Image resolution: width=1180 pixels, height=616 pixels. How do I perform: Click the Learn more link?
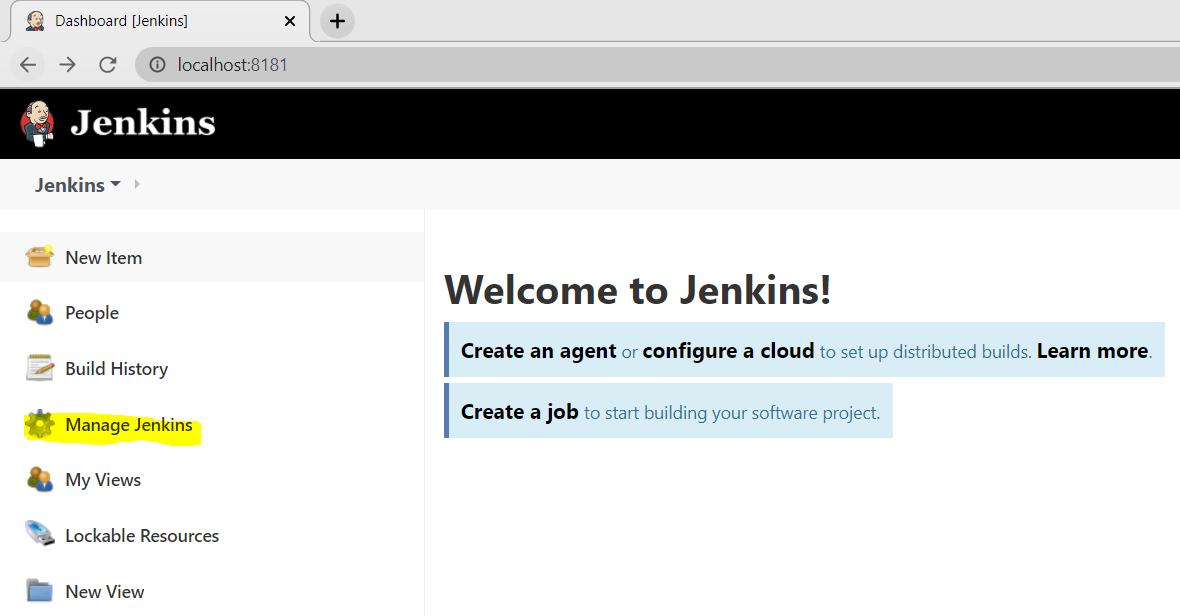point(1093,351)
